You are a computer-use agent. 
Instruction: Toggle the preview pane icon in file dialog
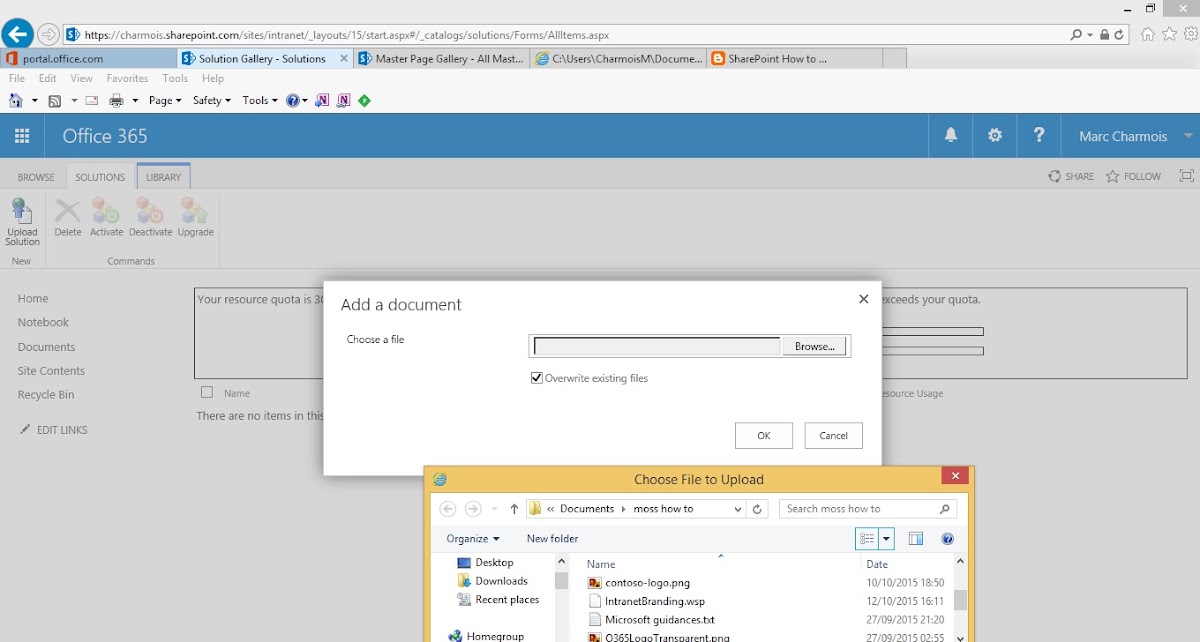915,539
